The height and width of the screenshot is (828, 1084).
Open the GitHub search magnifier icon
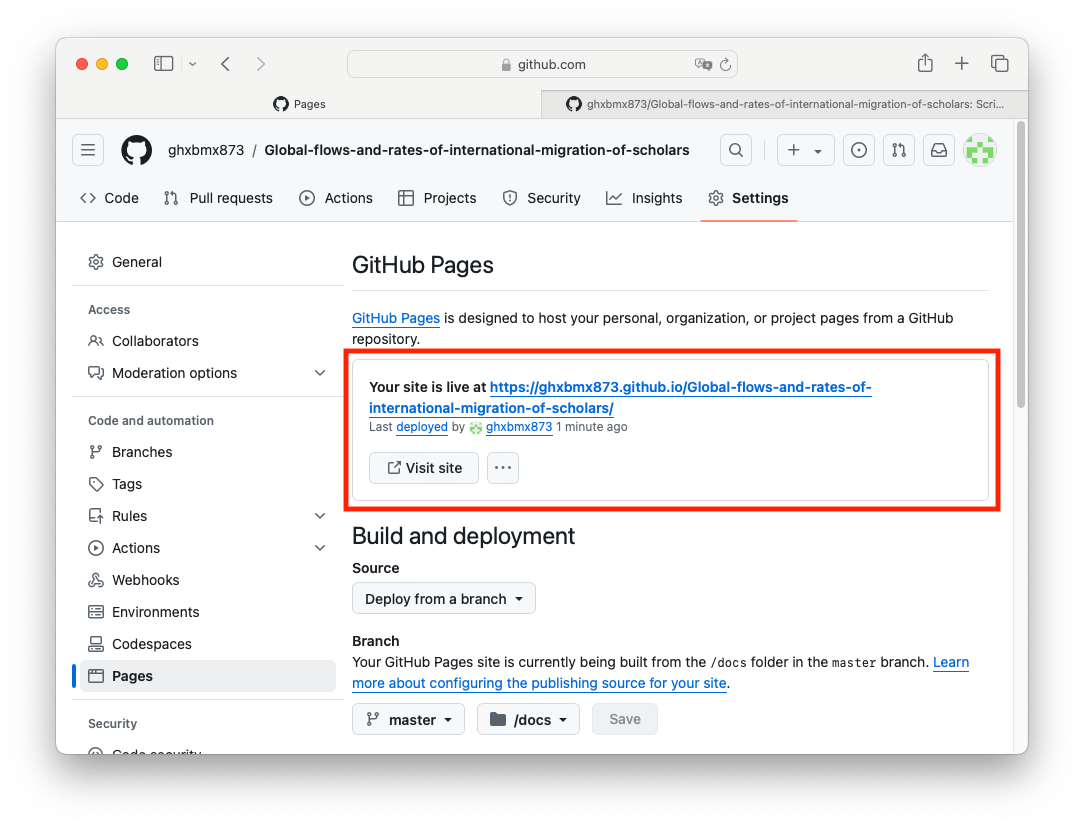pyautogui.click(x=736, y=150)
